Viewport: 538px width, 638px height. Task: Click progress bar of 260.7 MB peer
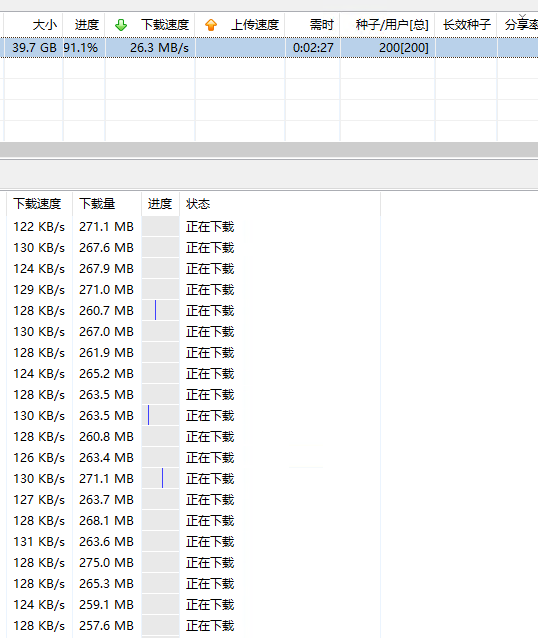160,311
